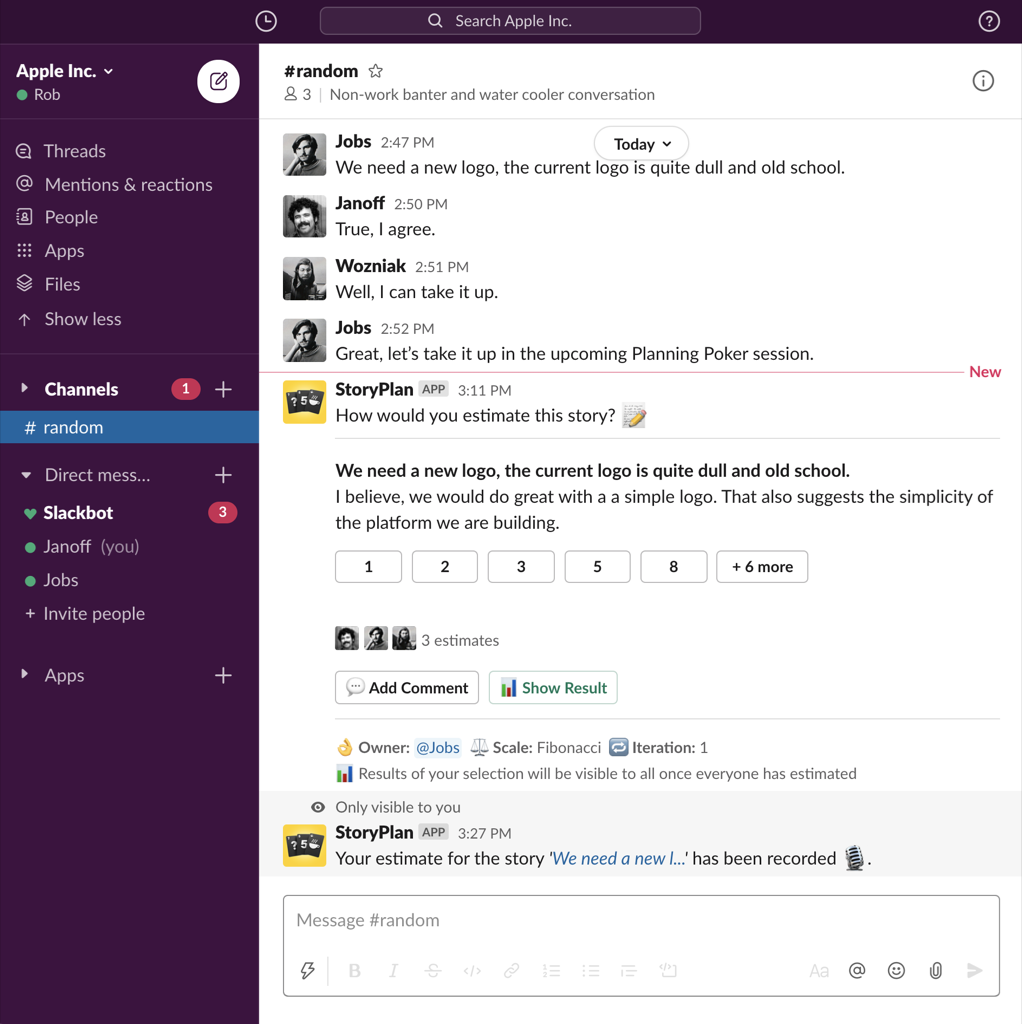This screenshot has height=1024, width=1022.
Task: Toggle bold formatting in composer
Action: pyautogui.click(x=354, y=970)
